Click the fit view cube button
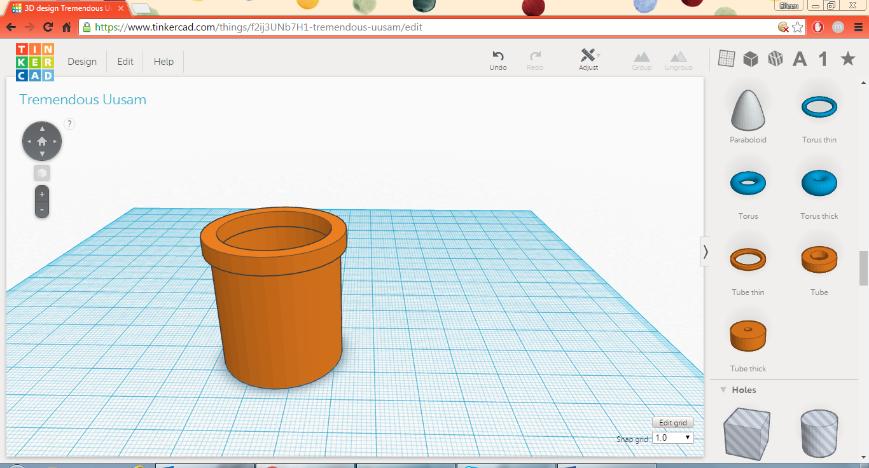The image size is (869, 468). [x=42, y=173]
